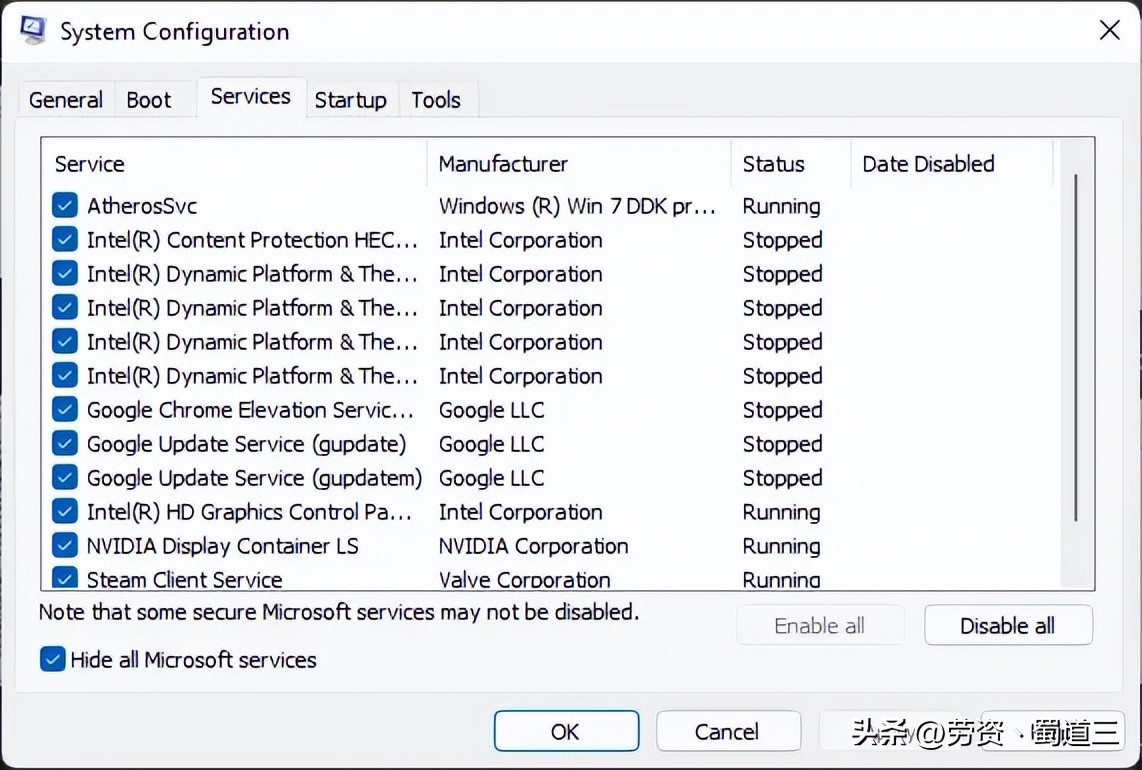The width and height of the screenshot is (1142, 770).
Task: Switch to the General tab
Action: point(66,100)
